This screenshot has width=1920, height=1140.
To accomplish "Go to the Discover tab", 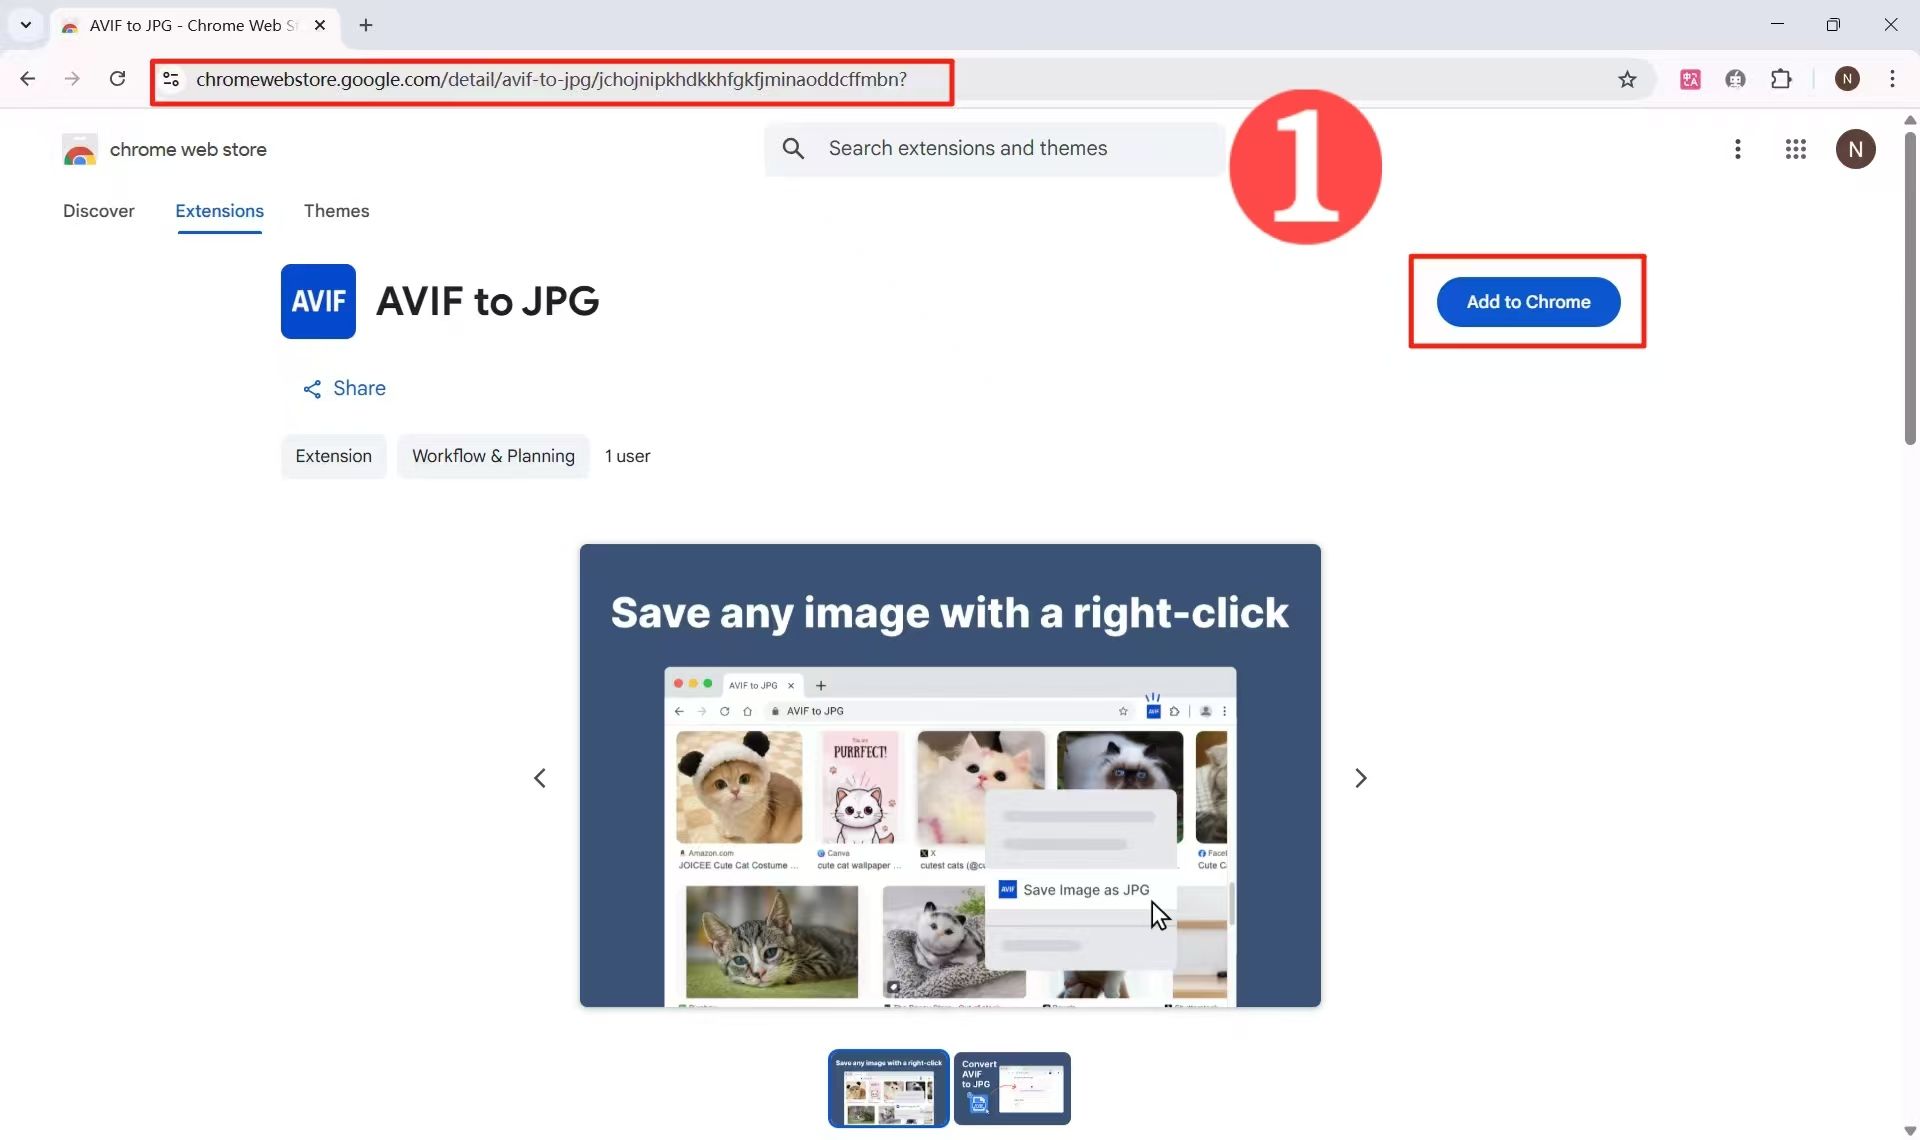I will (98, 211).
